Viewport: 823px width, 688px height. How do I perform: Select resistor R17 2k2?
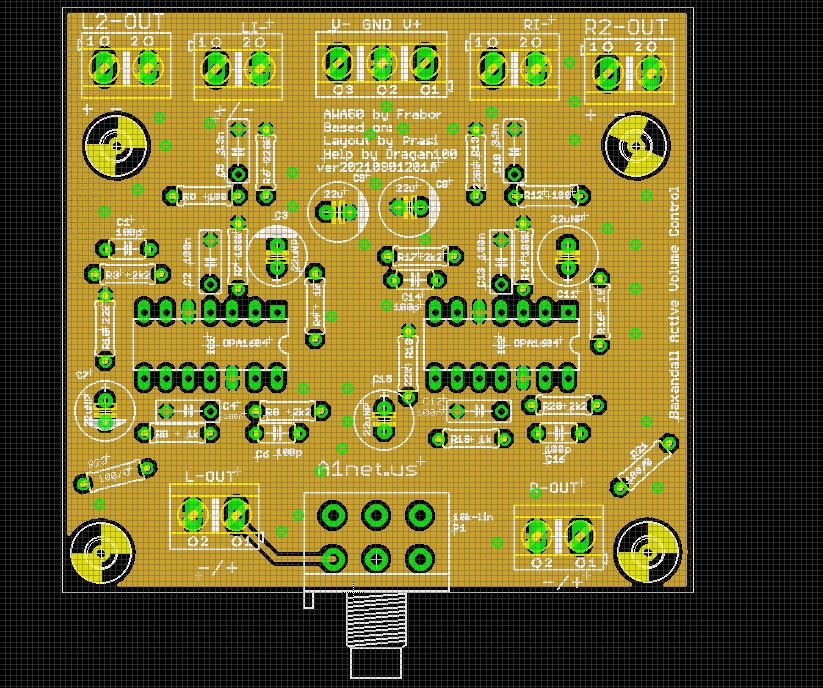tap(420, 257)
